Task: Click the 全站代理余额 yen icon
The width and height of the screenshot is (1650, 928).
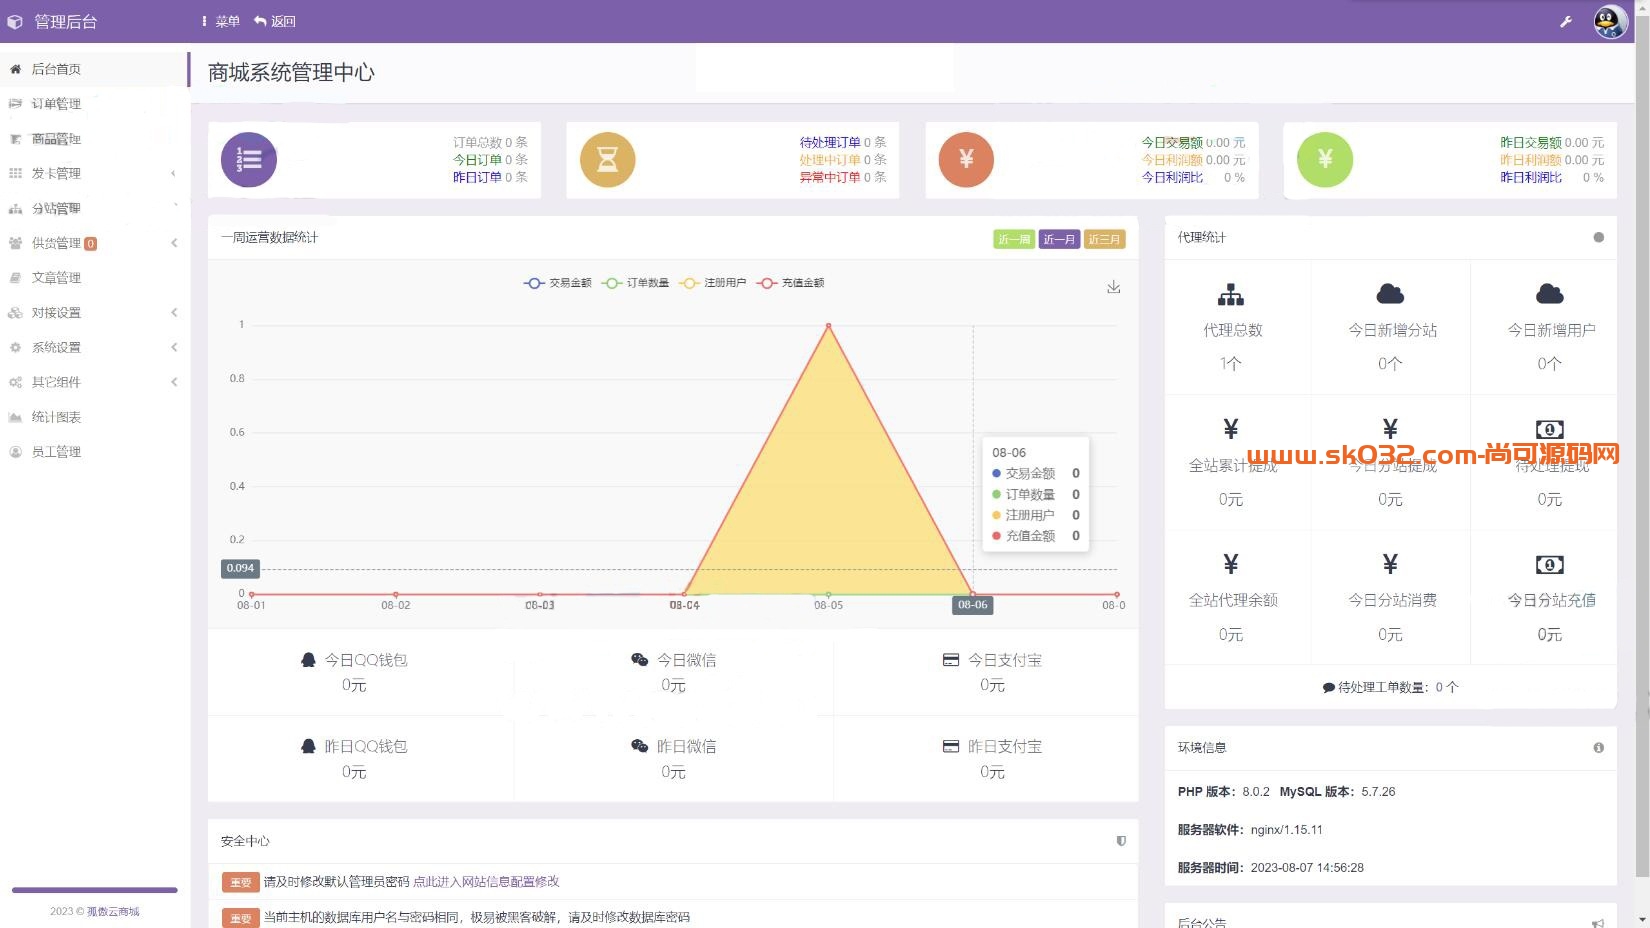Action: click(1231, 564)
